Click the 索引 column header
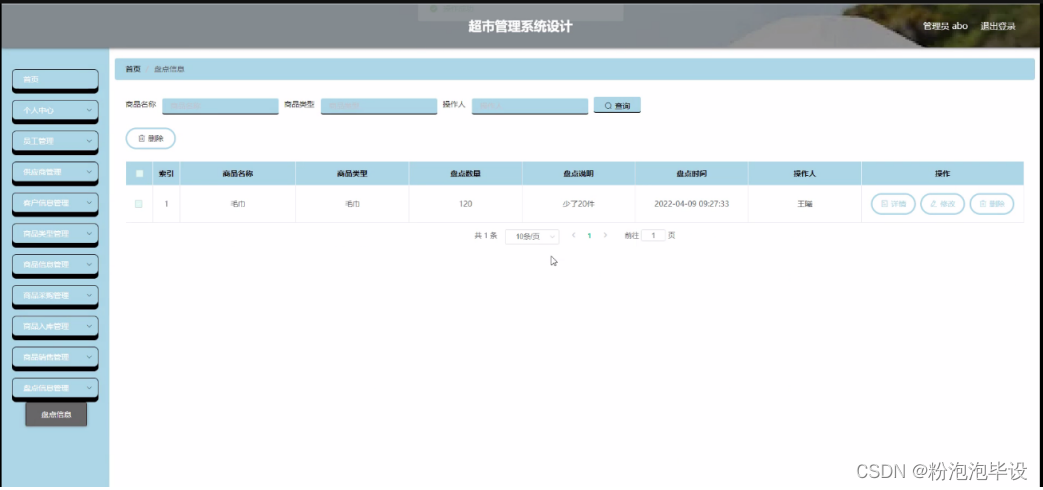 click(166, 174)
